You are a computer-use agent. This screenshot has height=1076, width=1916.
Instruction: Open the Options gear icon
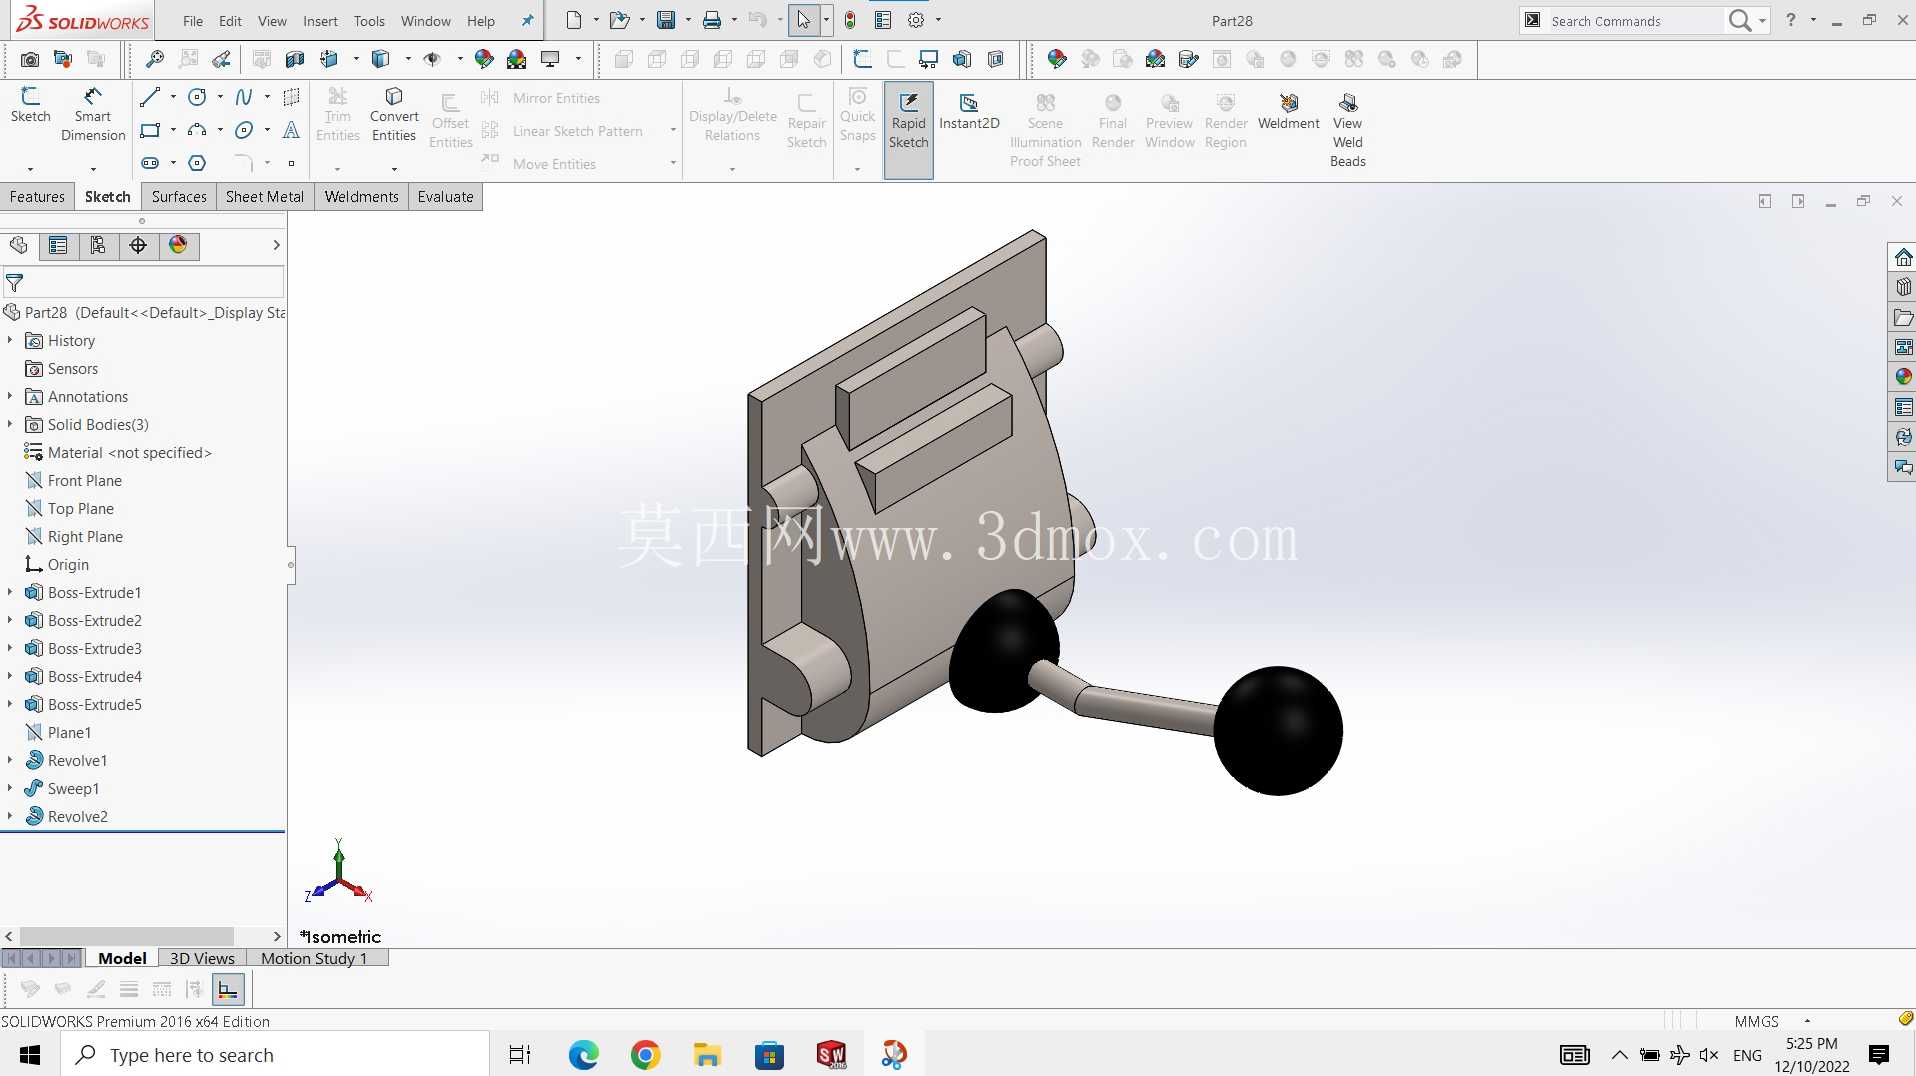[x=916, y=20]
